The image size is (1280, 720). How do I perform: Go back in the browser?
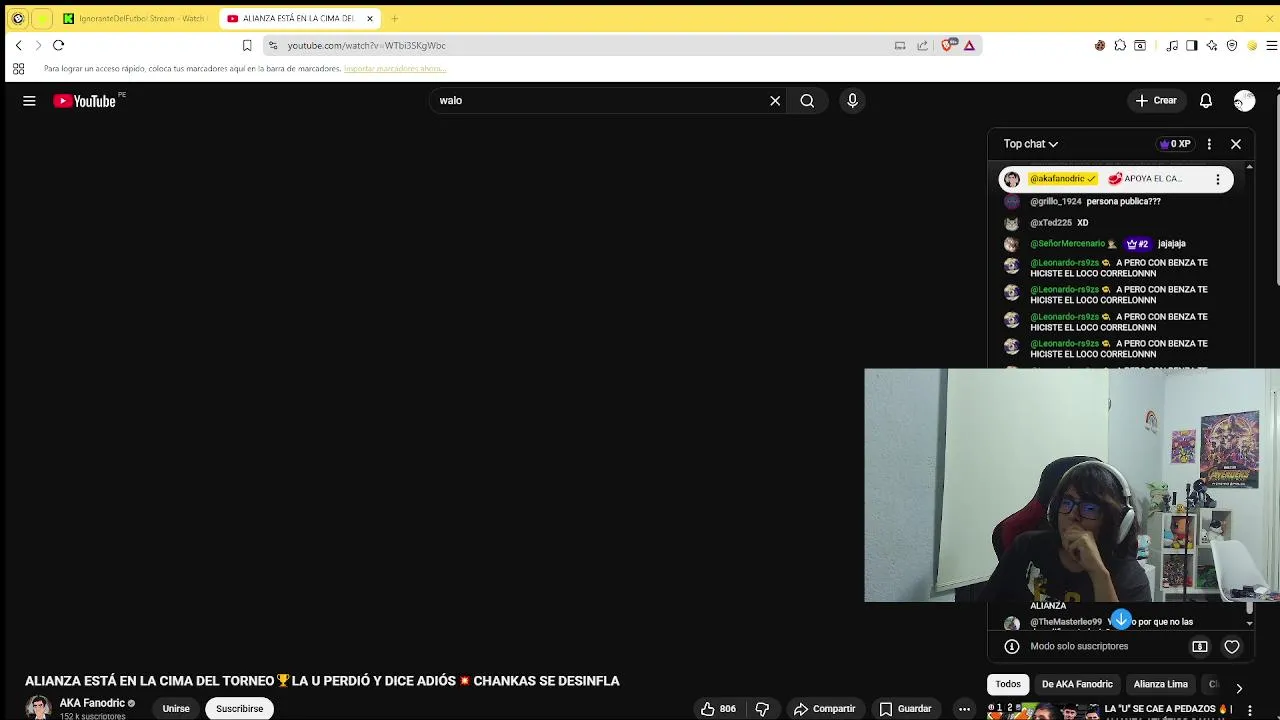[x=18, y=45]
